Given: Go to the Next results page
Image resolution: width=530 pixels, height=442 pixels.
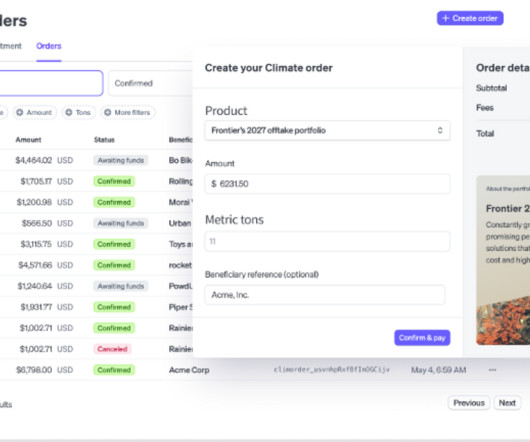Looking at the screenshot, I should (x=507, y=403).
